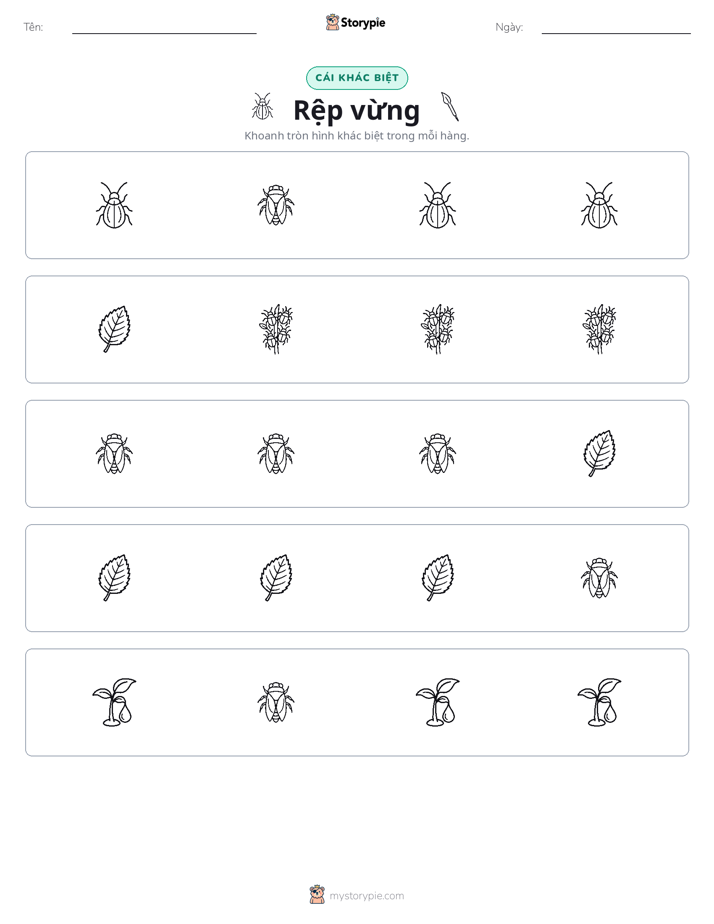Click the shield bug in row one
The height and width of the screenshot is (924, 714).
pos(276,205)
